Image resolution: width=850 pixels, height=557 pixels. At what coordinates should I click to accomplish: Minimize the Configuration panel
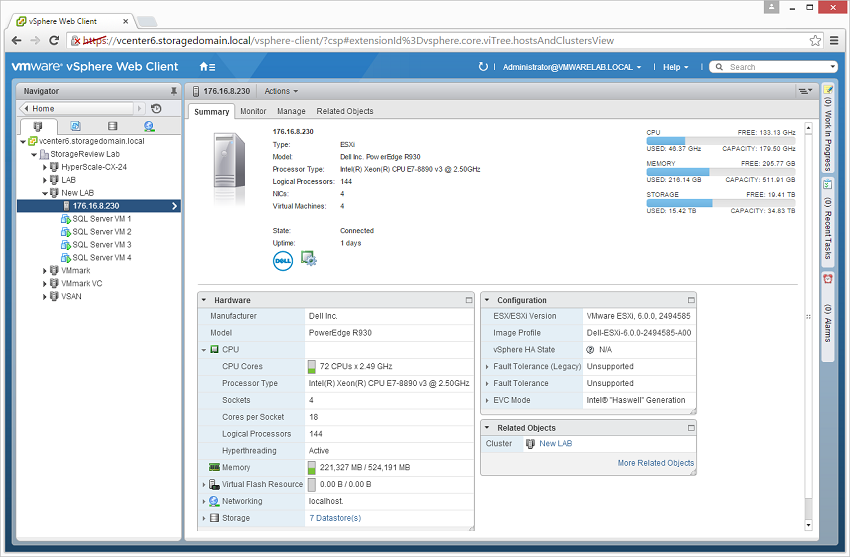691,300
